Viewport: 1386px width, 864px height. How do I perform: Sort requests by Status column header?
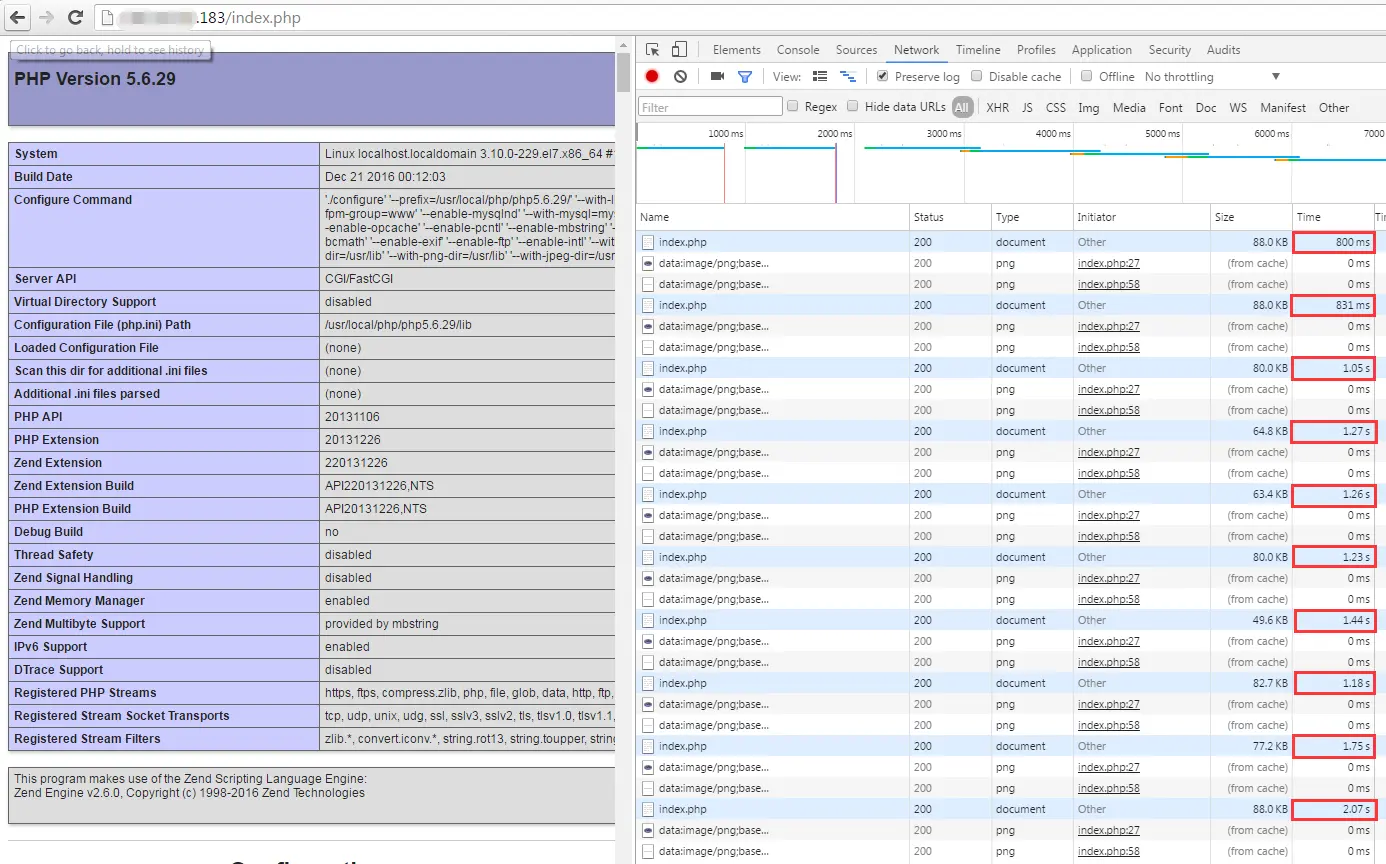click(x=951, y=217)
